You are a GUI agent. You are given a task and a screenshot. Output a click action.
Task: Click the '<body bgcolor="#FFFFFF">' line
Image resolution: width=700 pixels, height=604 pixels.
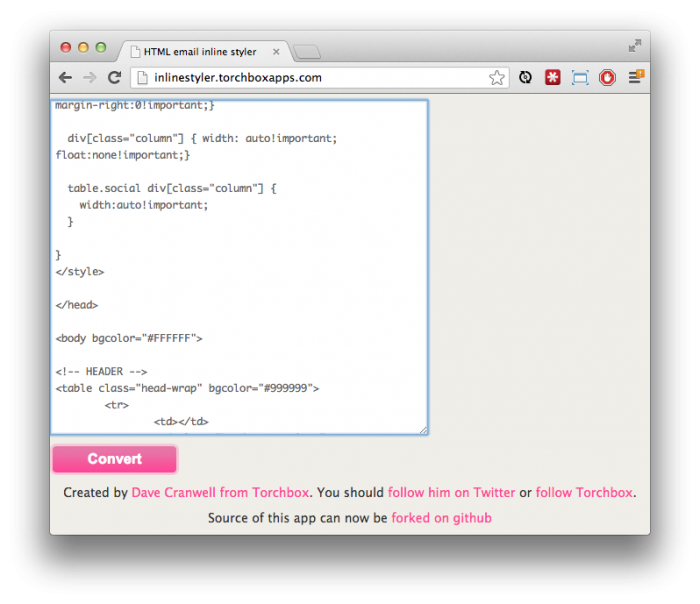[x=129, y=338]
